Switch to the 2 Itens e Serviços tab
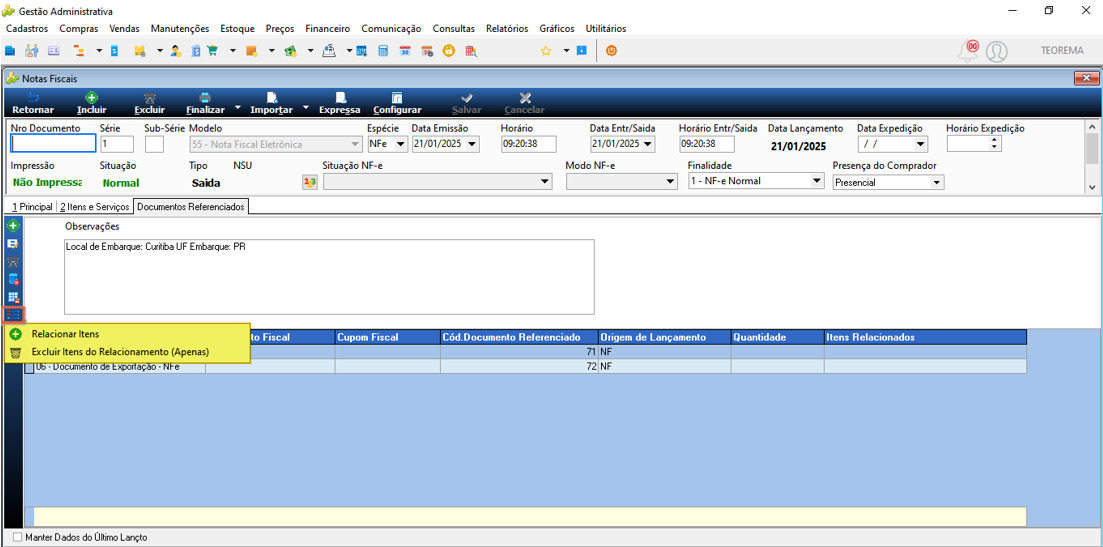 point(94,207)
